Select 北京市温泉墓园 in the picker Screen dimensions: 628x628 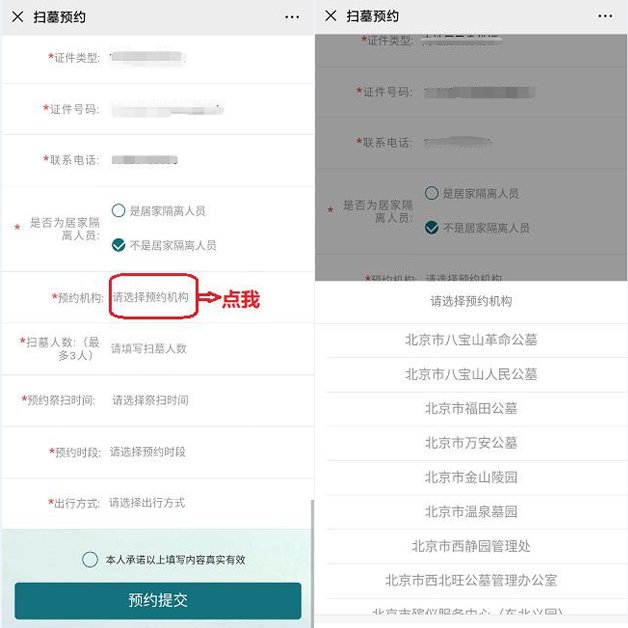pos(471,512)
